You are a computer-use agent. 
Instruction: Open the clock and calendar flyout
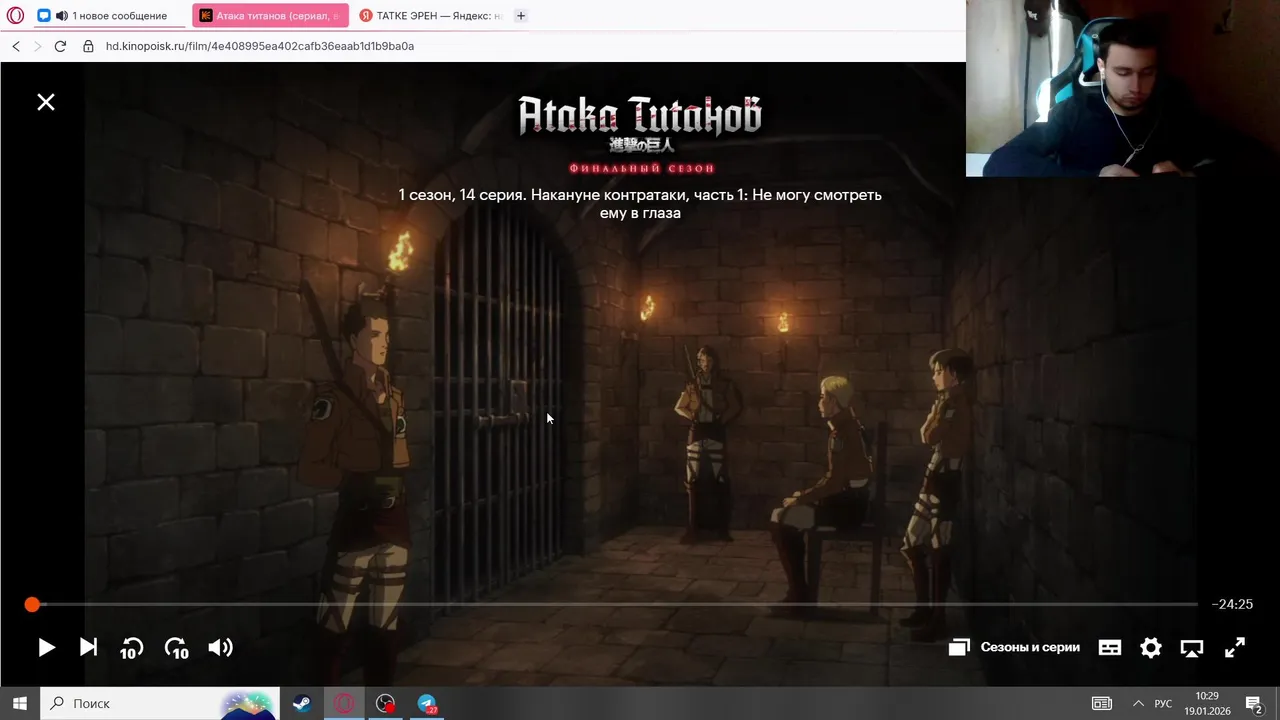point(1207,703)
